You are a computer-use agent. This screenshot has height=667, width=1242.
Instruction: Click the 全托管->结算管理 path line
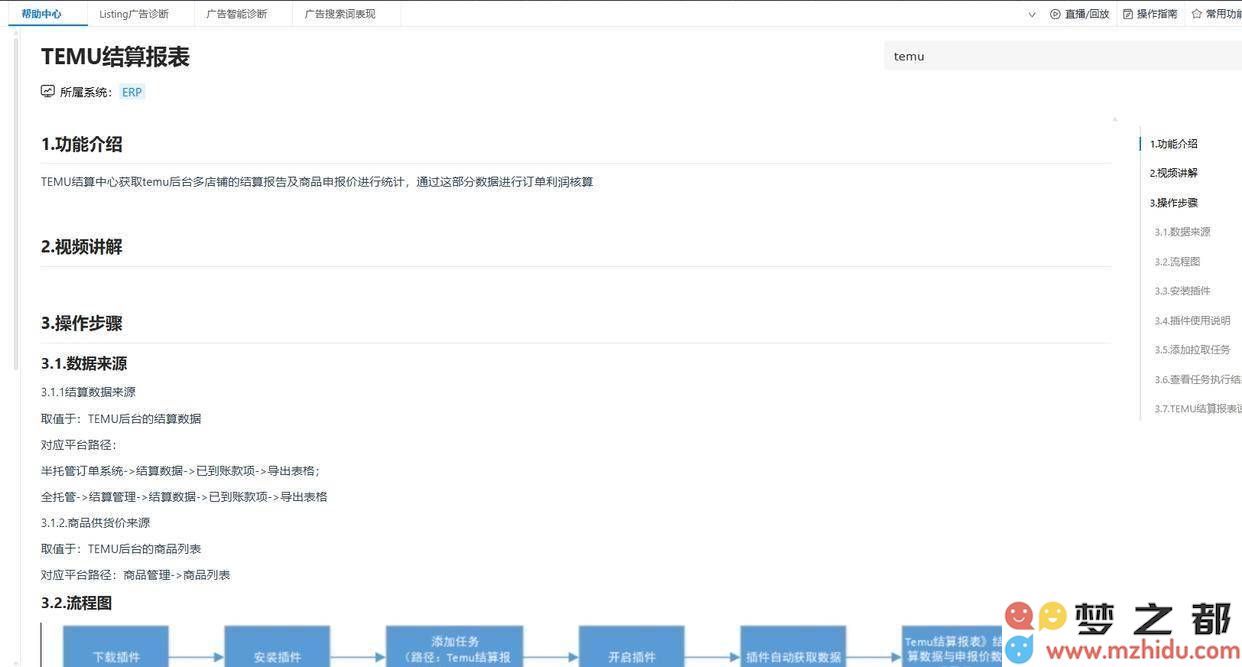184,496
